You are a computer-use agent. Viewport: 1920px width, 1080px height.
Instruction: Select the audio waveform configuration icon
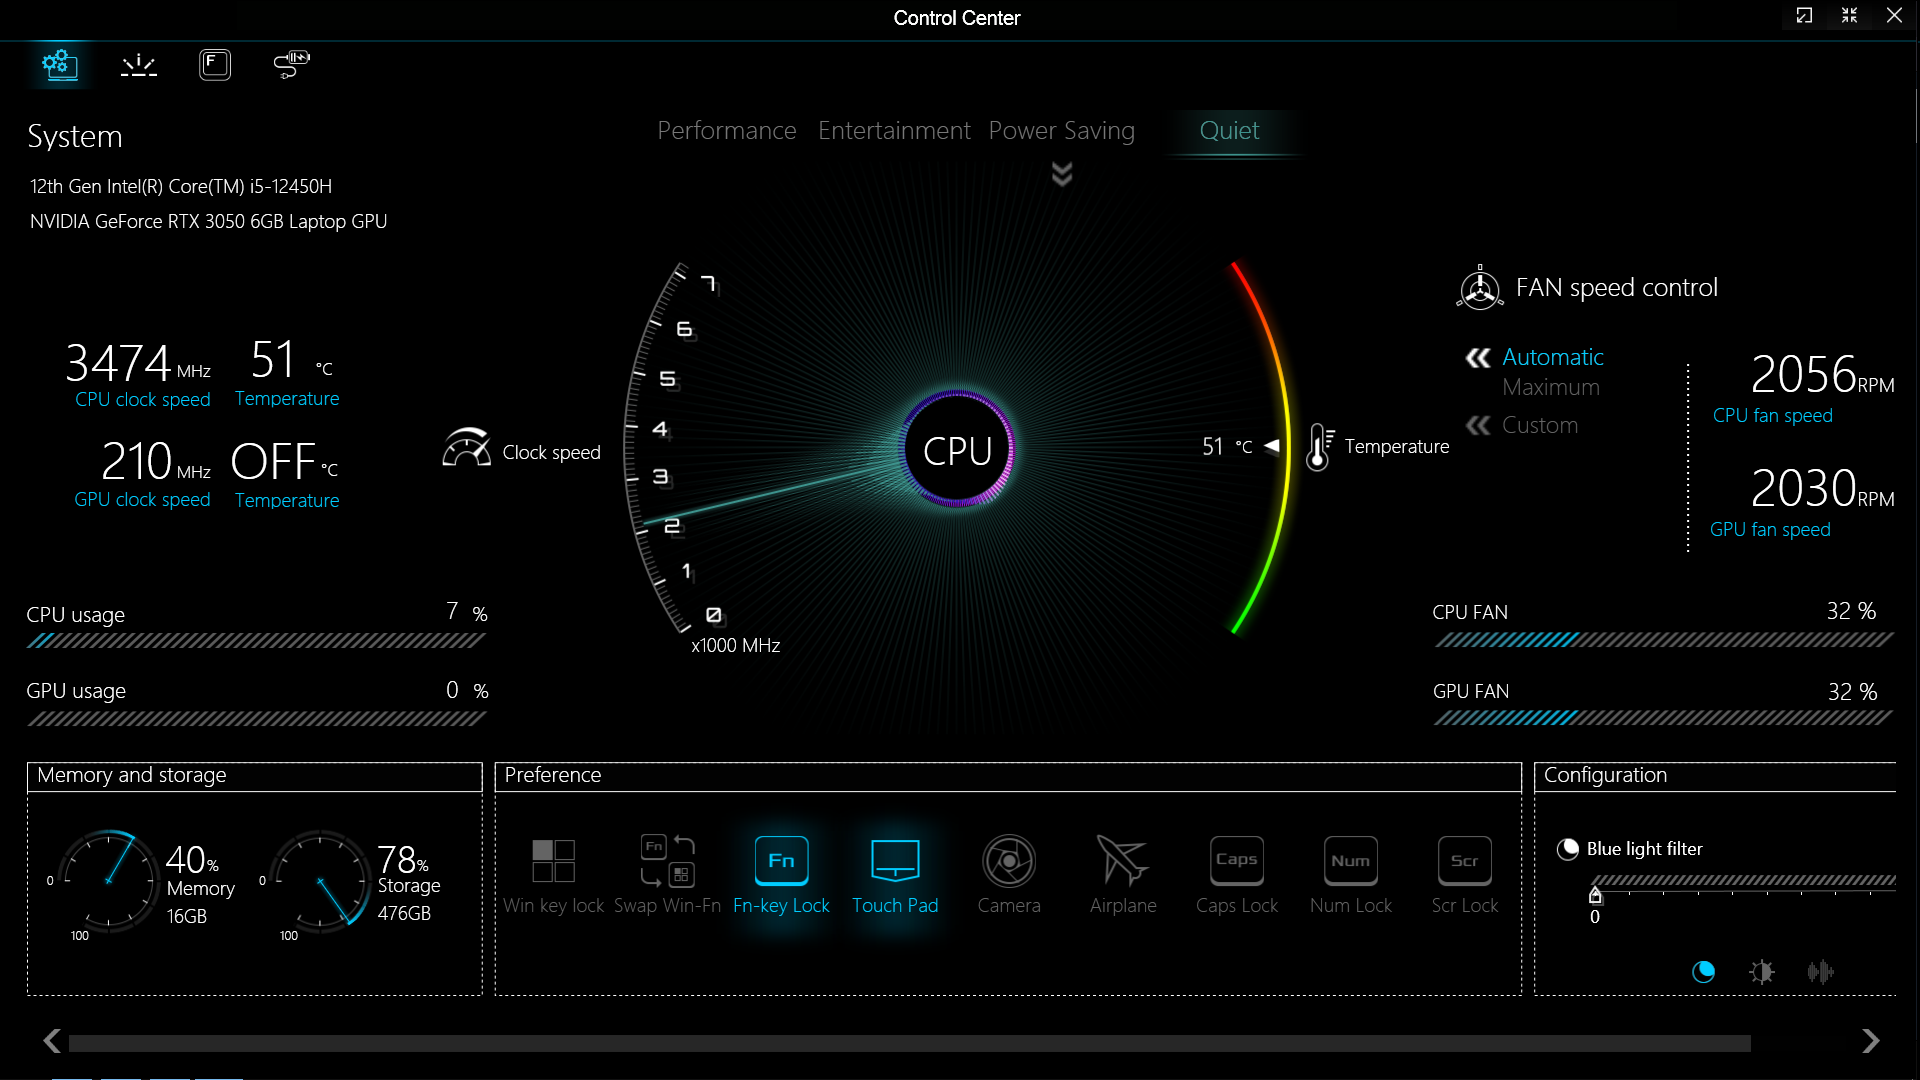pos(1820,971)
